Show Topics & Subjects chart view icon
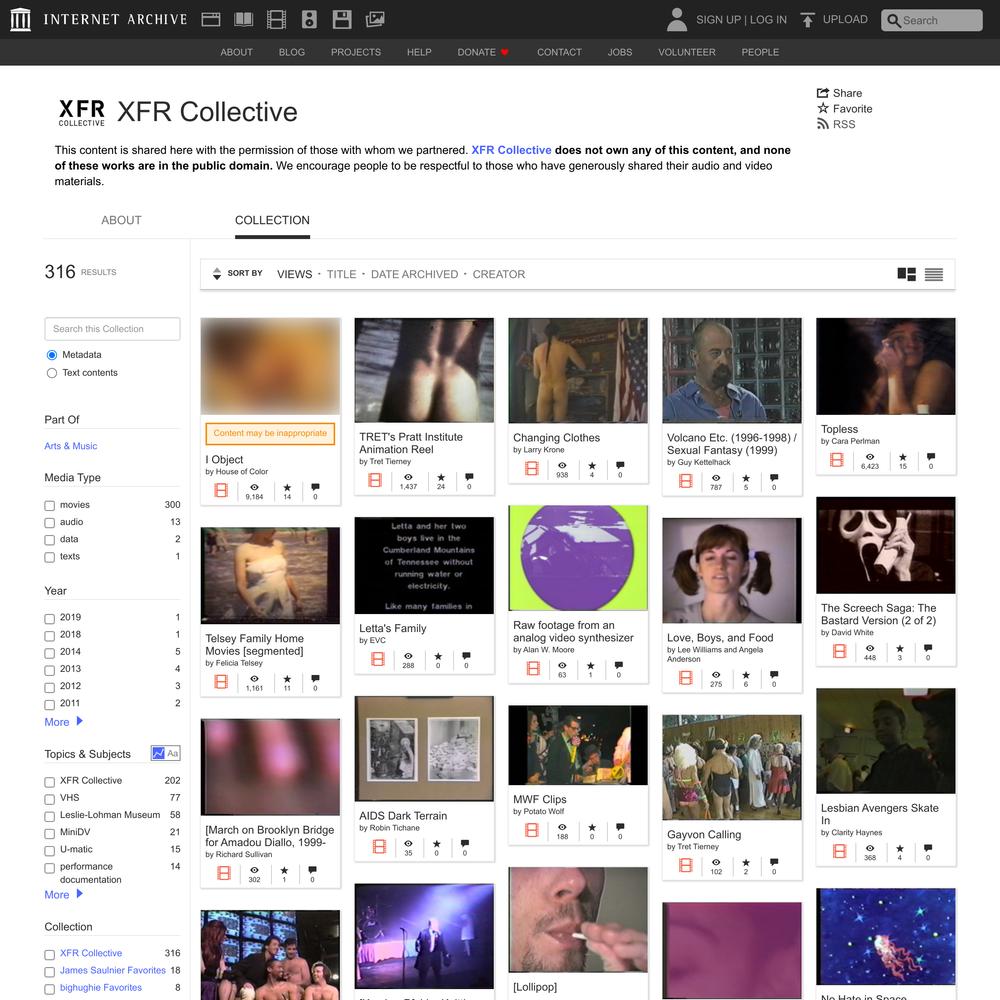The width and height of the screenshot is (1000, 1000). pyautogui.click(x=158, y=753)
